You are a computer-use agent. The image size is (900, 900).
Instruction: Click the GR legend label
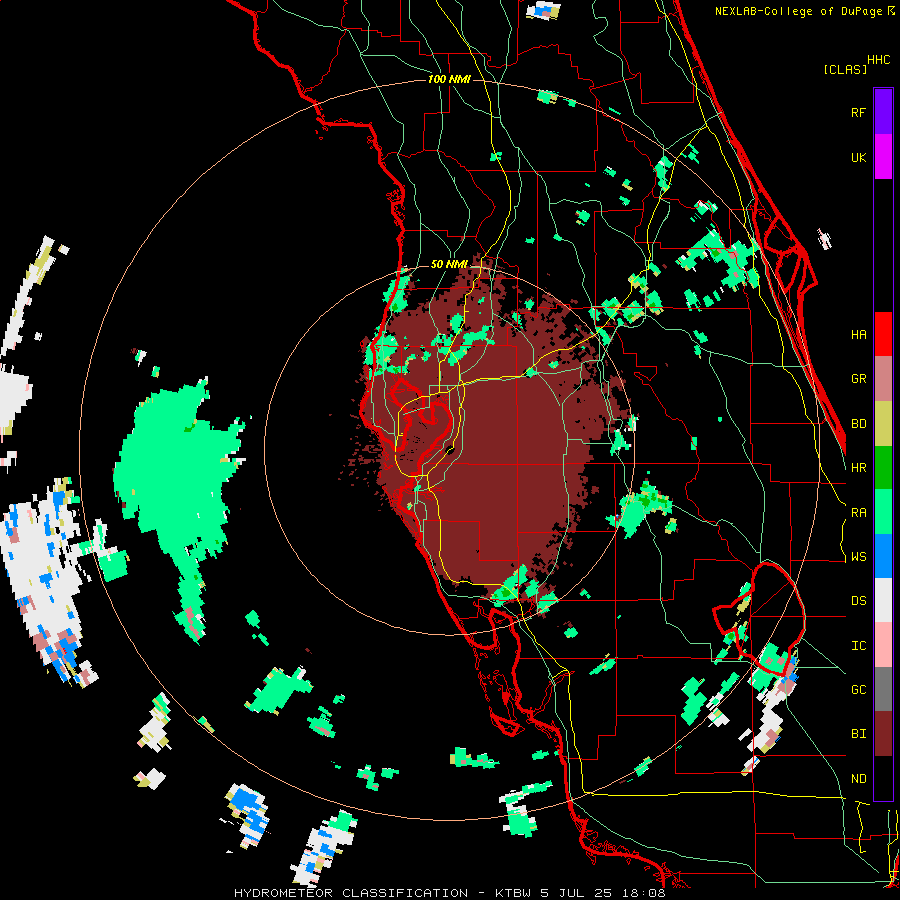point(858,379)
